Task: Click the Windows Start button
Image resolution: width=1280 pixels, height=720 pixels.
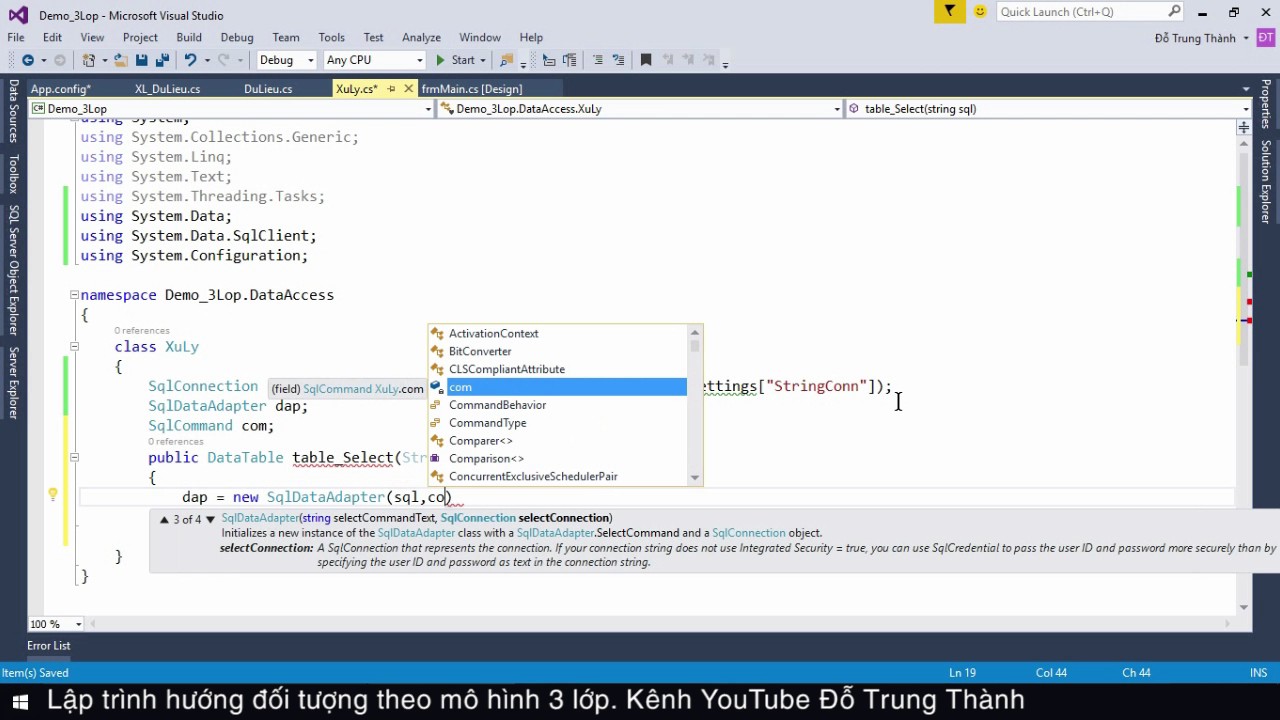Action: (x=19, y=699)
